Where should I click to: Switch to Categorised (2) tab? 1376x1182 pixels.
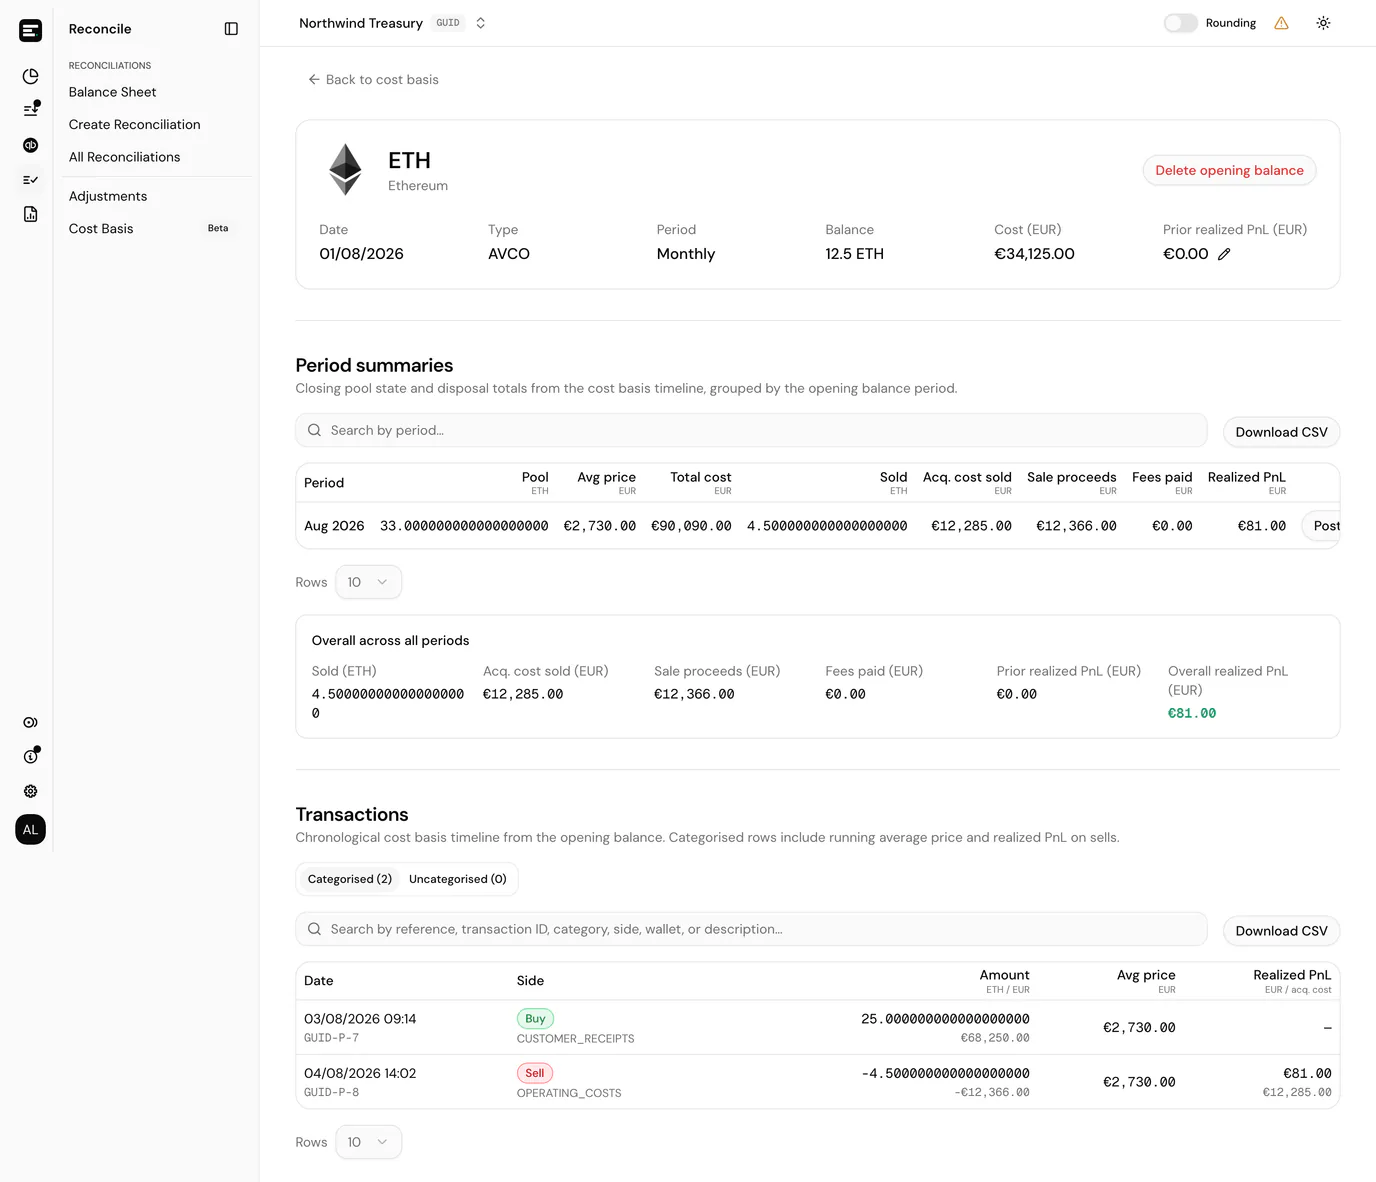pyautogui.click(x=350, y=879)
